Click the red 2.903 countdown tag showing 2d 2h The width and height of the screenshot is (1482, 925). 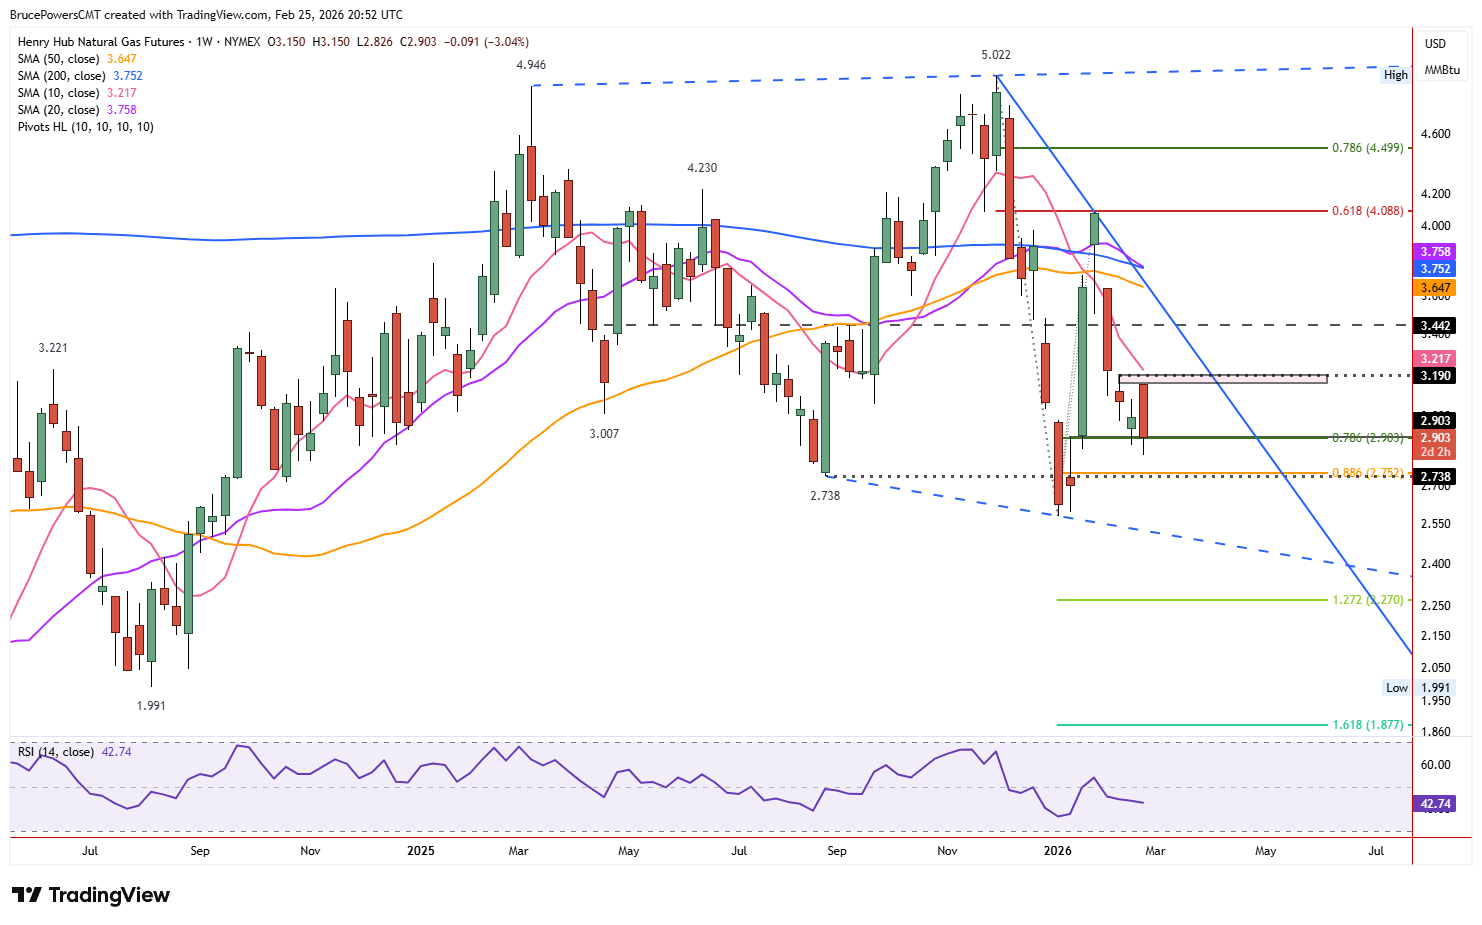[1435, 445]
